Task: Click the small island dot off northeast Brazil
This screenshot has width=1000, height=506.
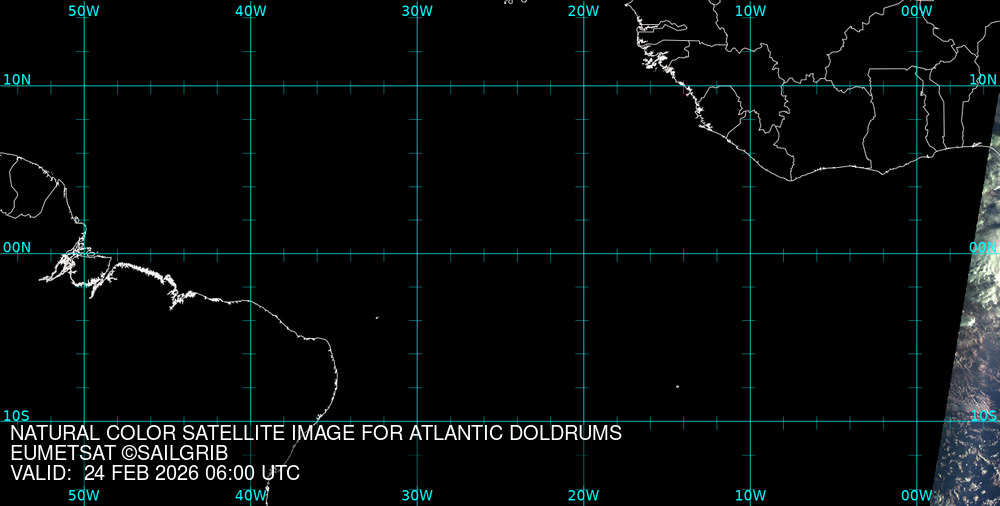Action: [377, 318]
